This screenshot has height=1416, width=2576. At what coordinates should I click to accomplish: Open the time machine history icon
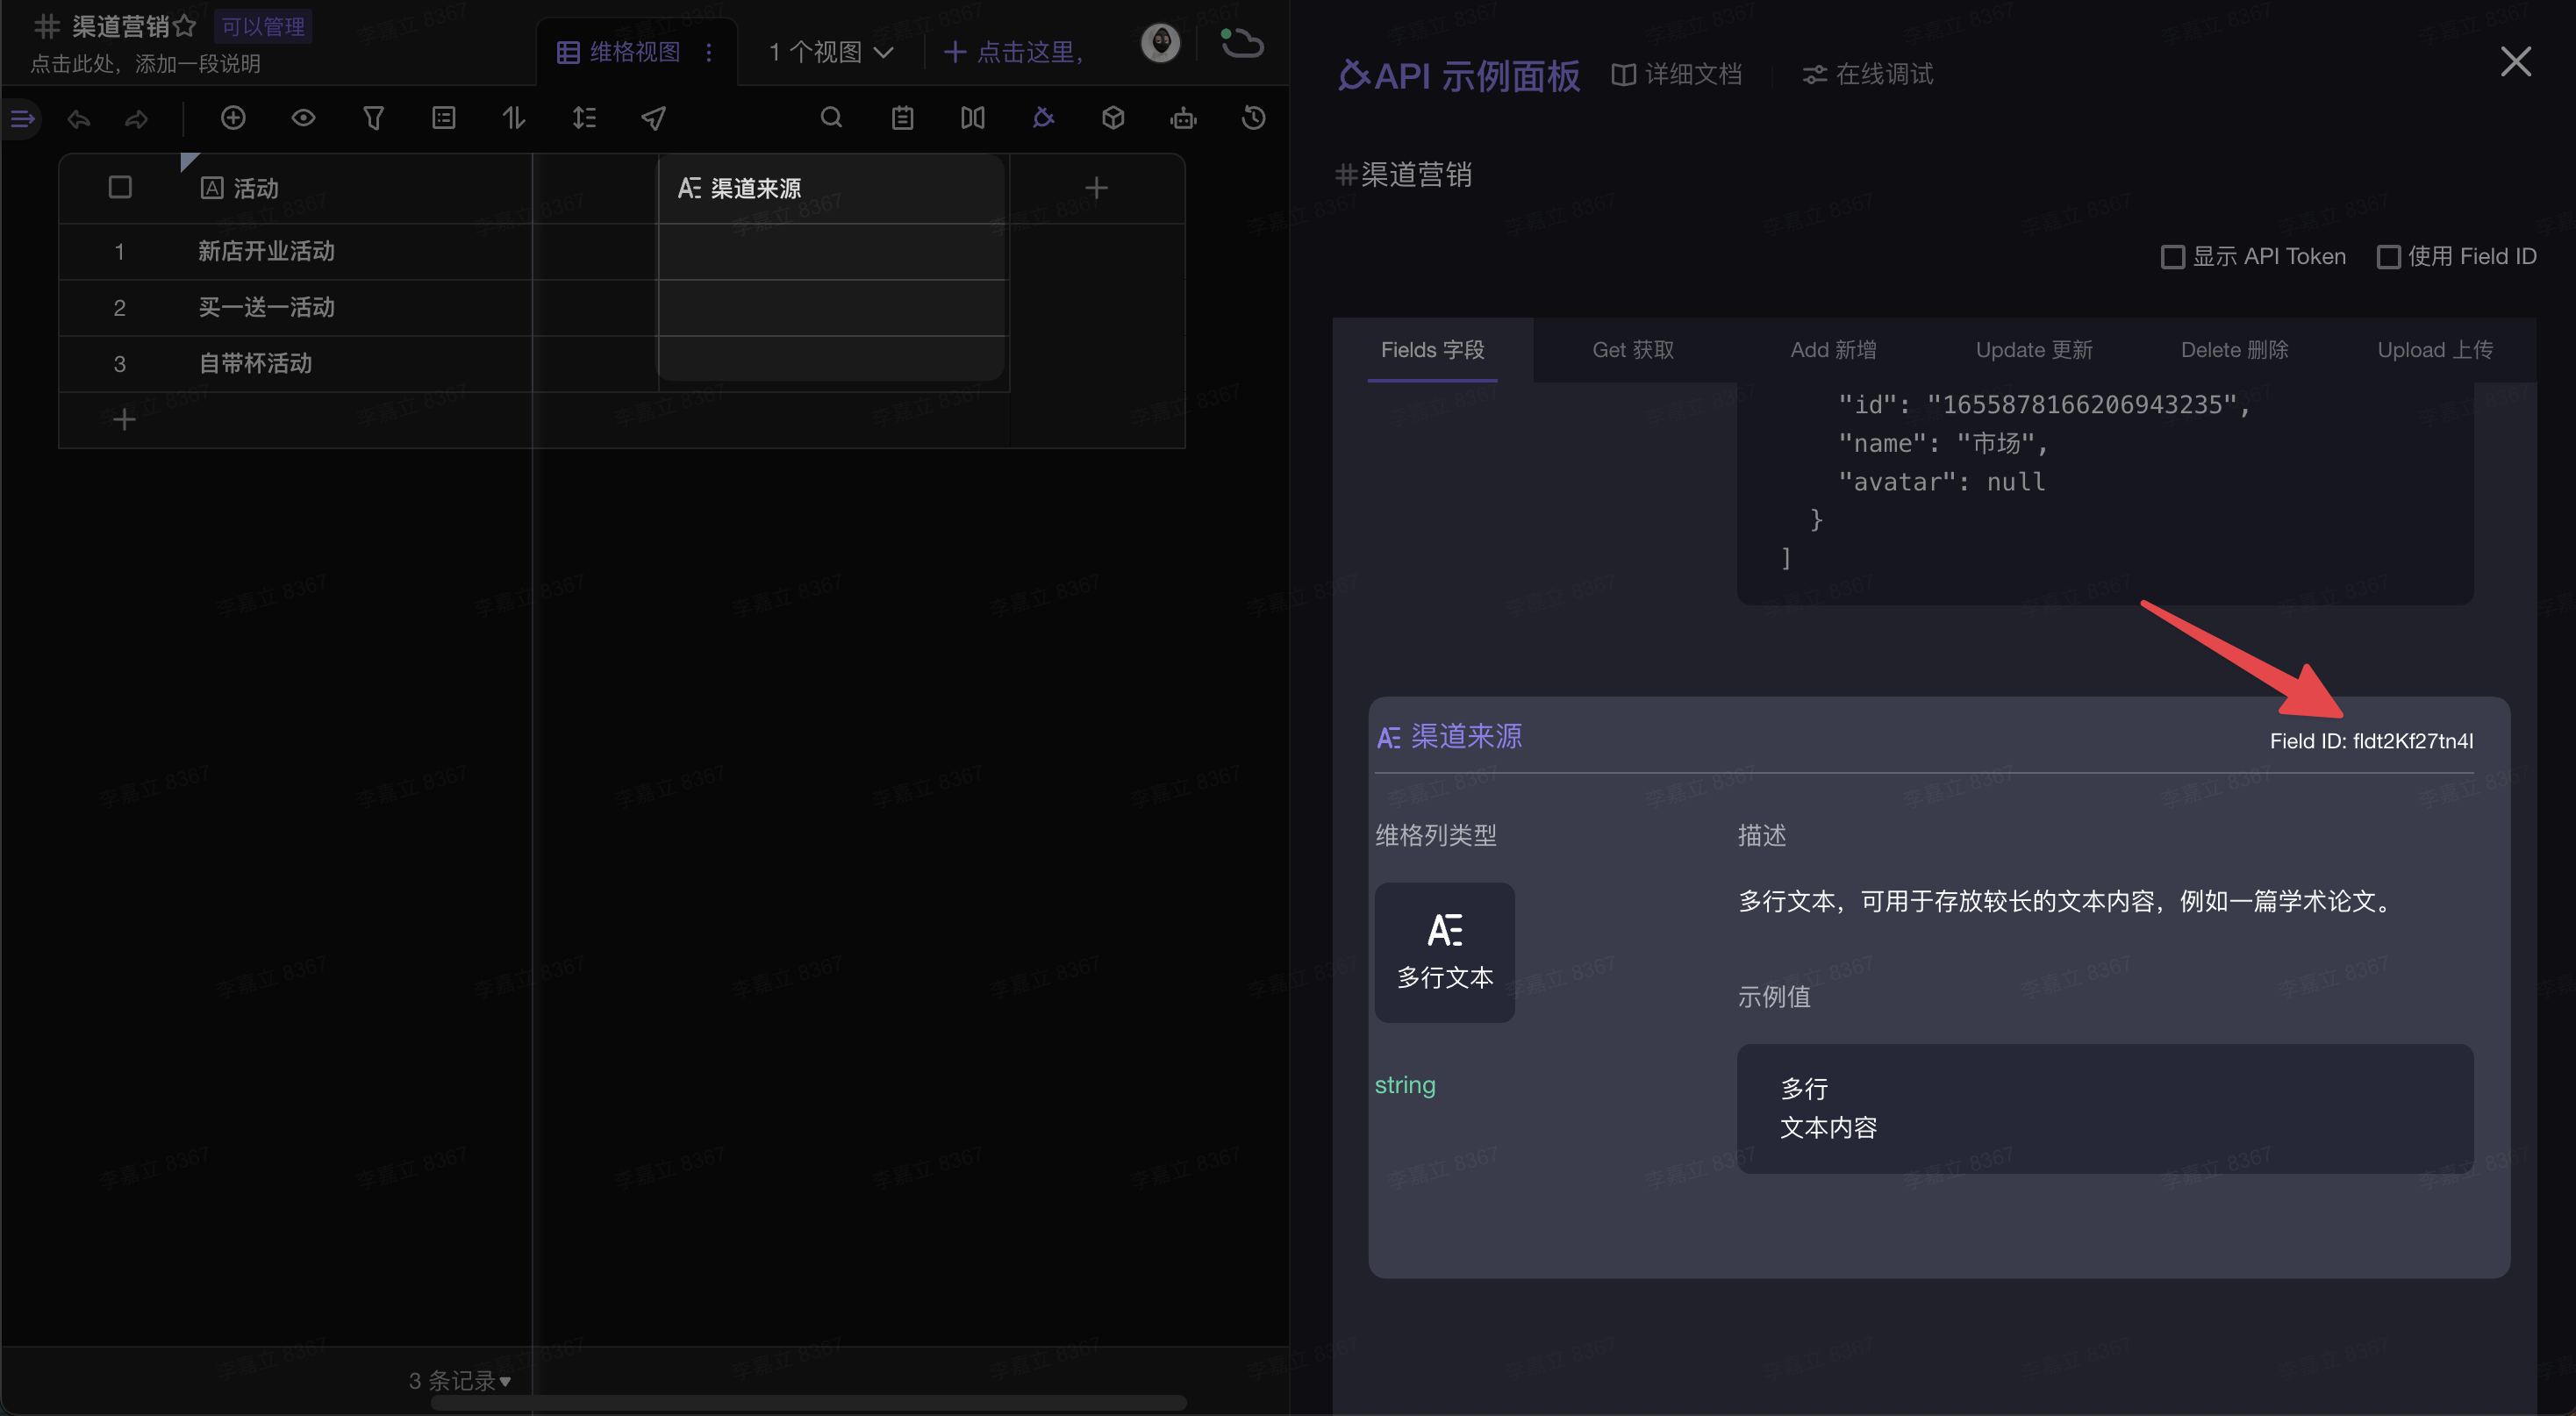coord(1253,118)
